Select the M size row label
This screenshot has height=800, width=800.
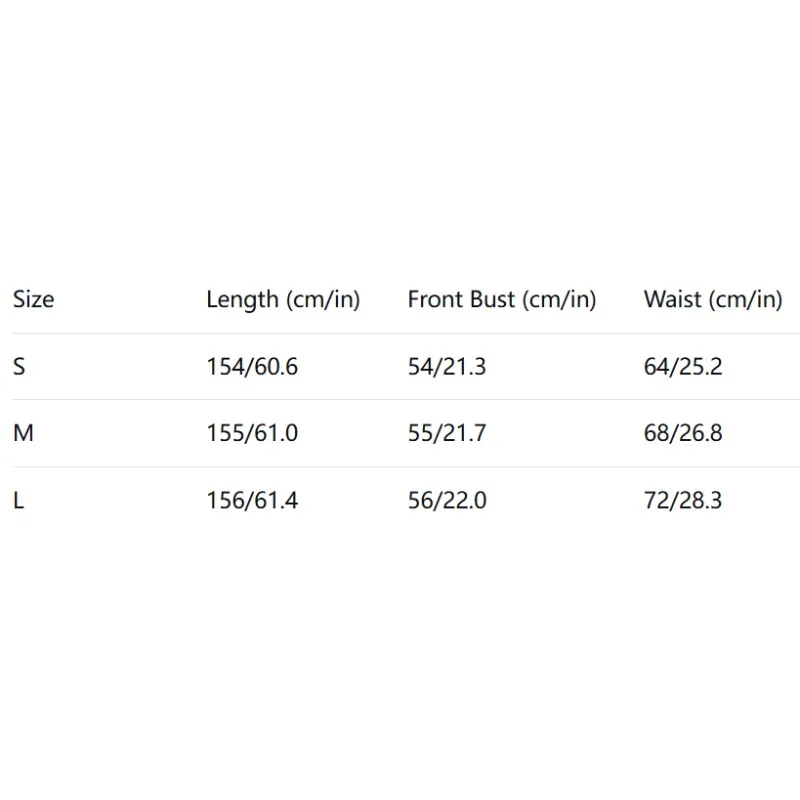coord(21,434)
